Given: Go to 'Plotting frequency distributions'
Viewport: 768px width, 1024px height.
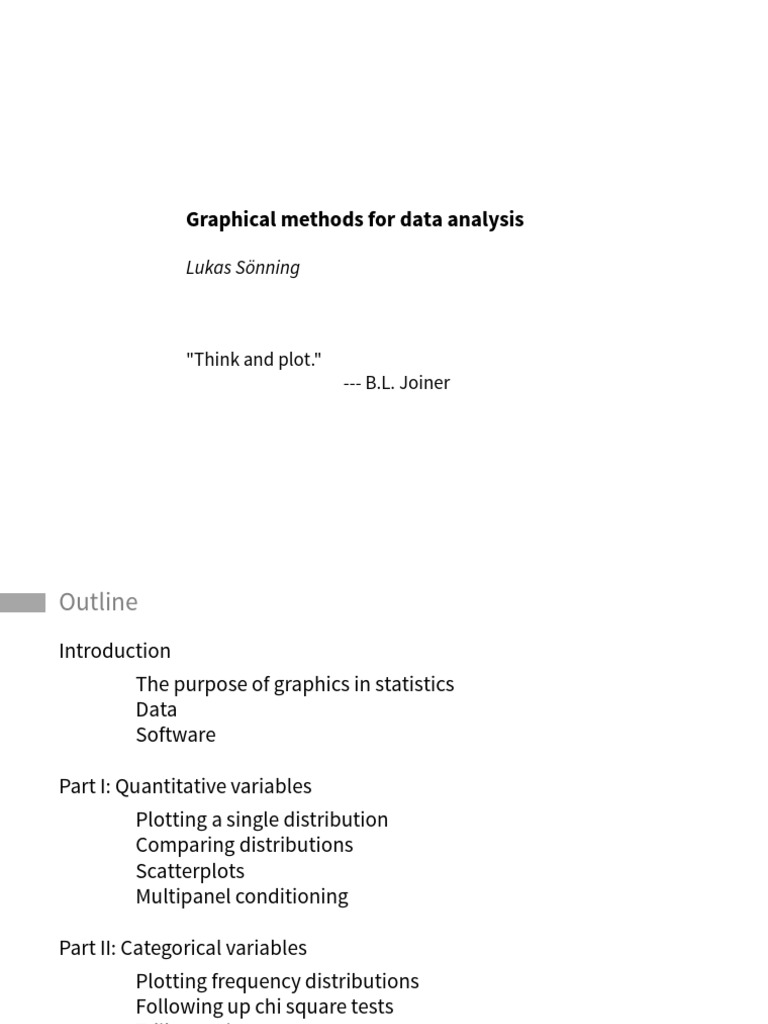Looking at the screenshot, I should pos(277,981).
